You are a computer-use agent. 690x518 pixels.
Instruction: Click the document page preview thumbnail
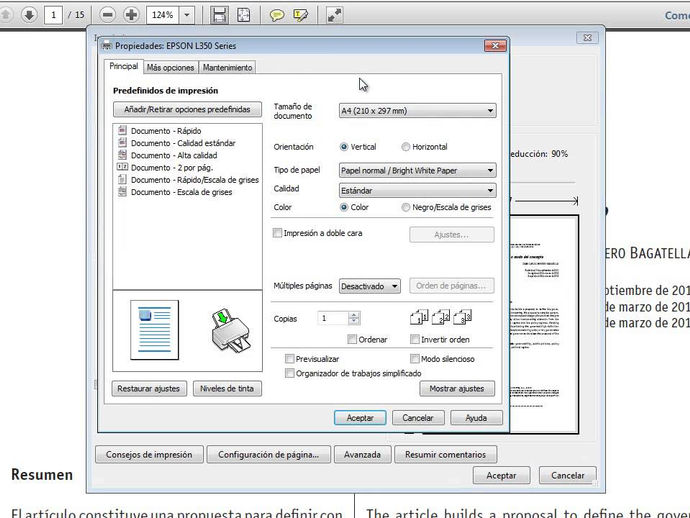154,330
